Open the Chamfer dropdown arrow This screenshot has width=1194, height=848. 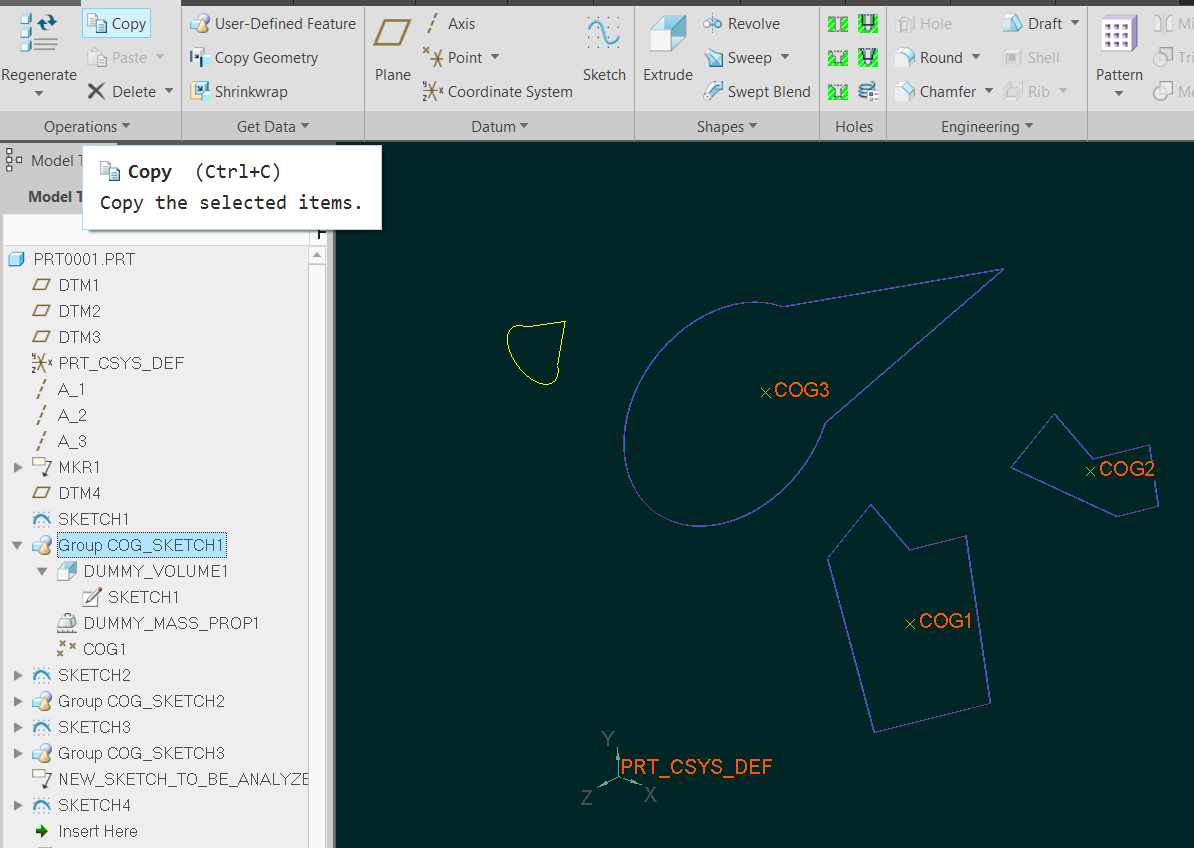[989, 92]
